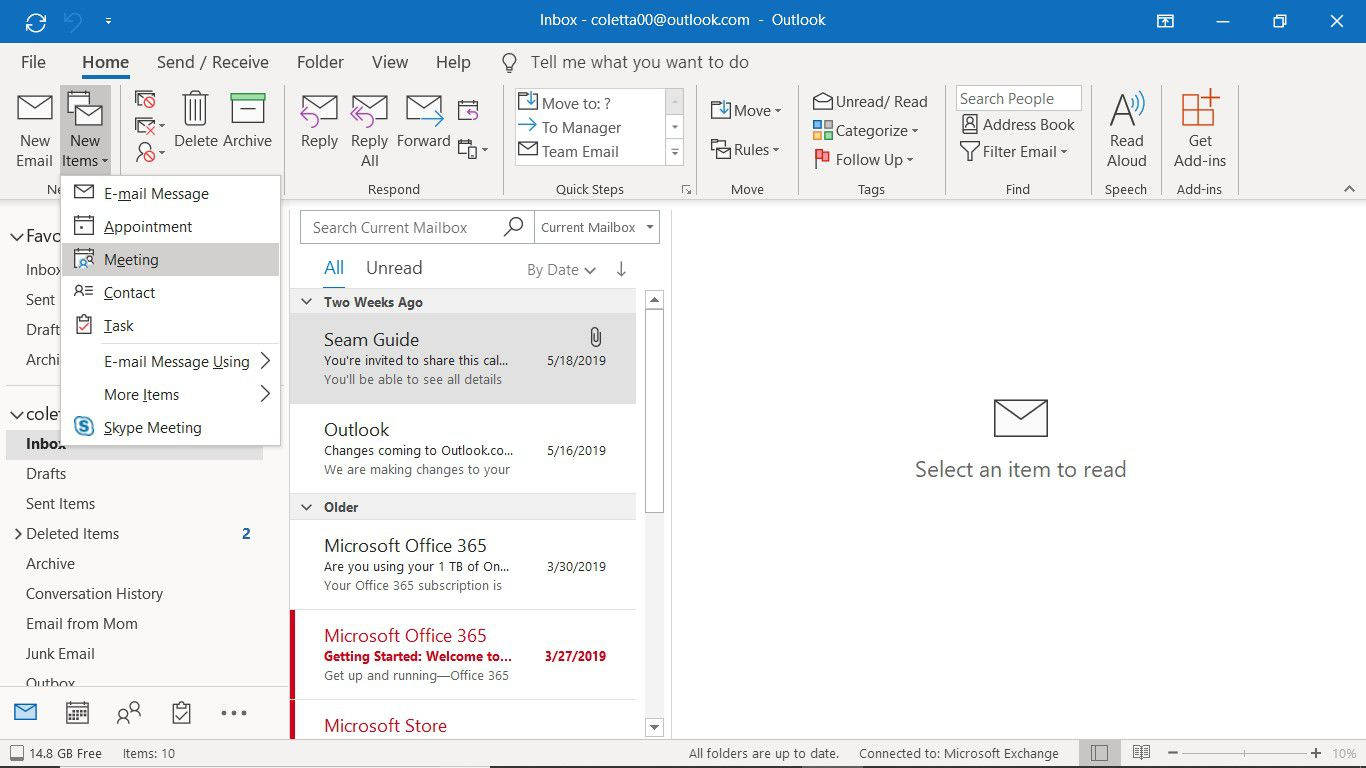Screen dimensions: 1366x768
Task: Select the Move to: ? quick step
Action: tap(590, 103)
